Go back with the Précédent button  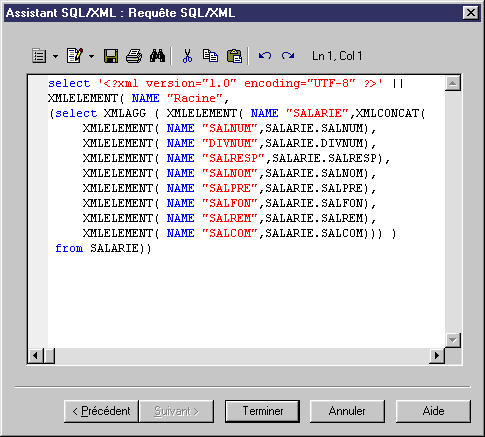click(101, 411)
